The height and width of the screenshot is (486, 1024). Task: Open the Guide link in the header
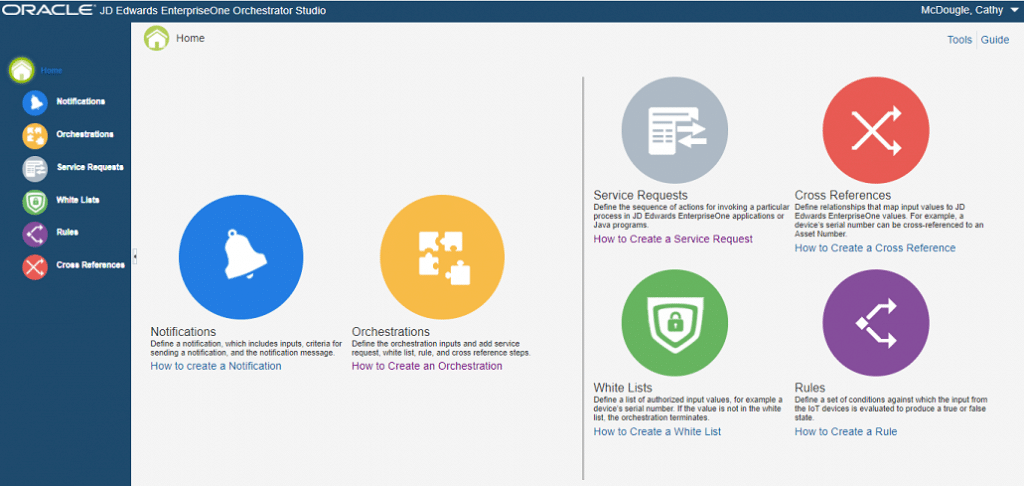pyautogui.click(x=995, y=40)
